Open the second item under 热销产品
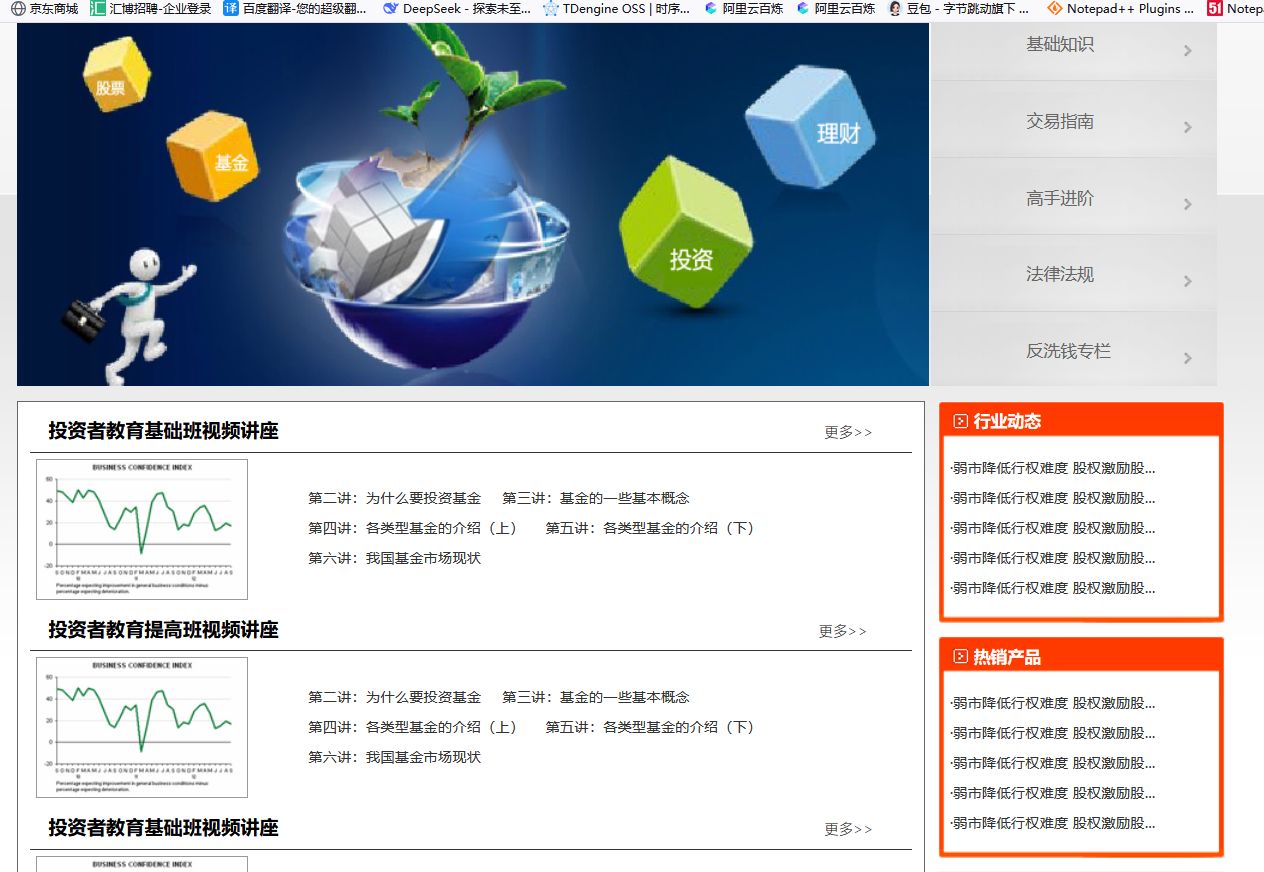 1053,733
